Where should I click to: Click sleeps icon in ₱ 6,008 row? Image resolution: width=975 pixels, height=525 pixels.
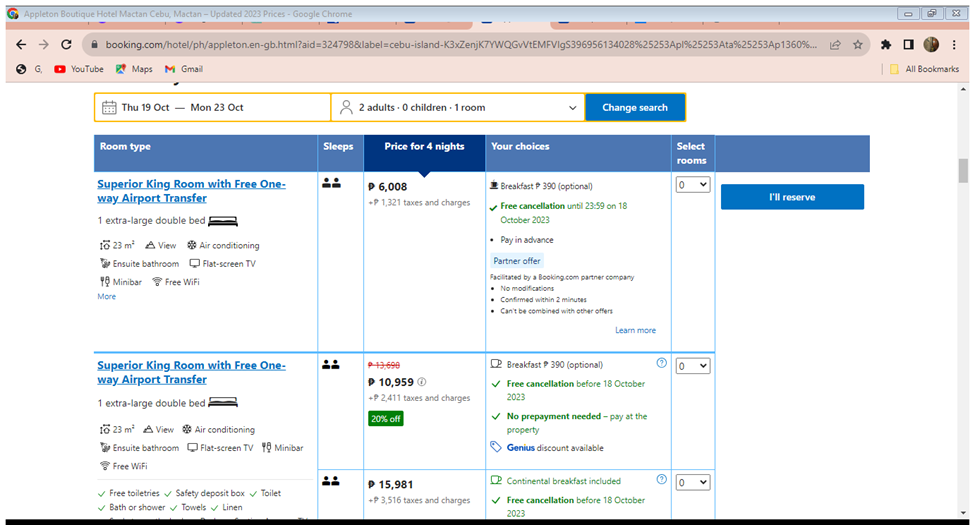331,184
